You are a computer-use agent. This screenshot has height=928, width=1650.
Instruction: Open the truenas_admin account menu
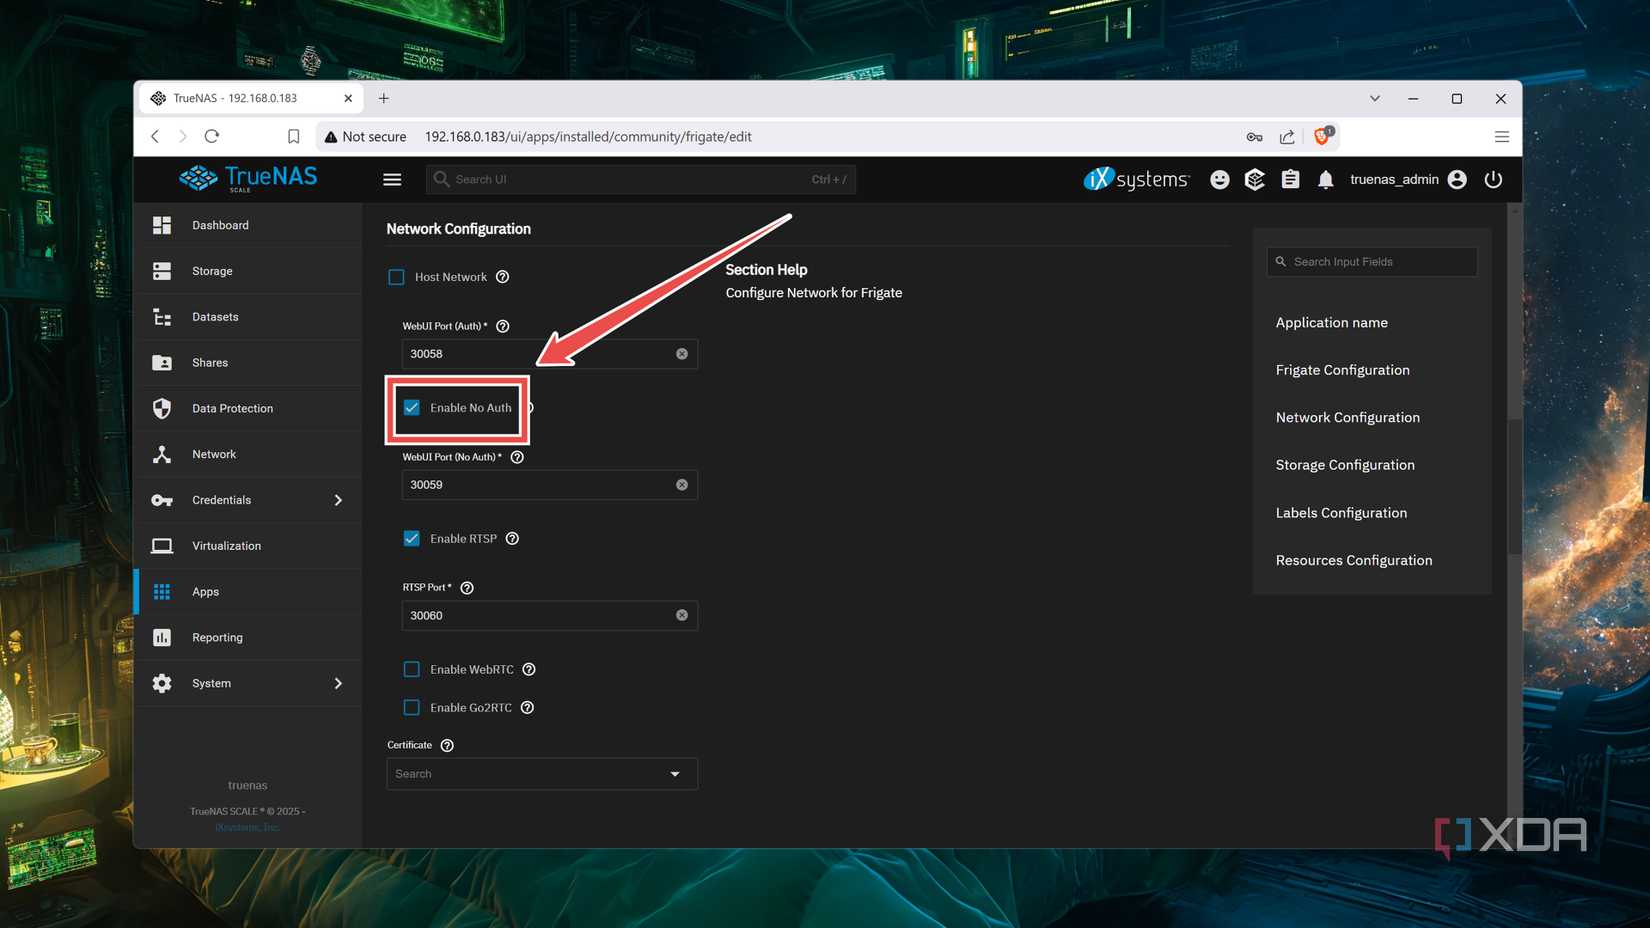1408,179
